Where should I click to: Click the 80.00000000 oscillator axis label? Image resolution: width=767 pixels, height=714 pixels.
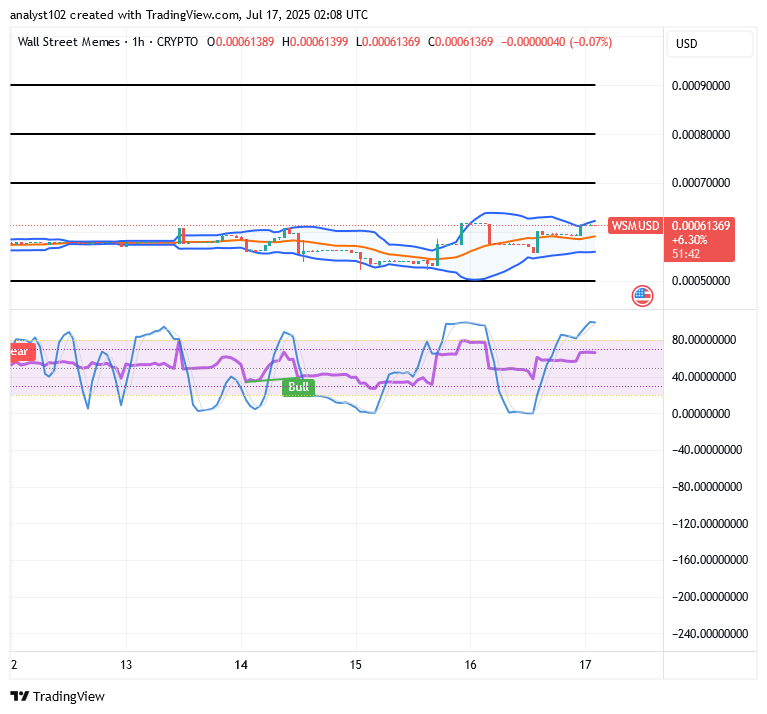704,339
